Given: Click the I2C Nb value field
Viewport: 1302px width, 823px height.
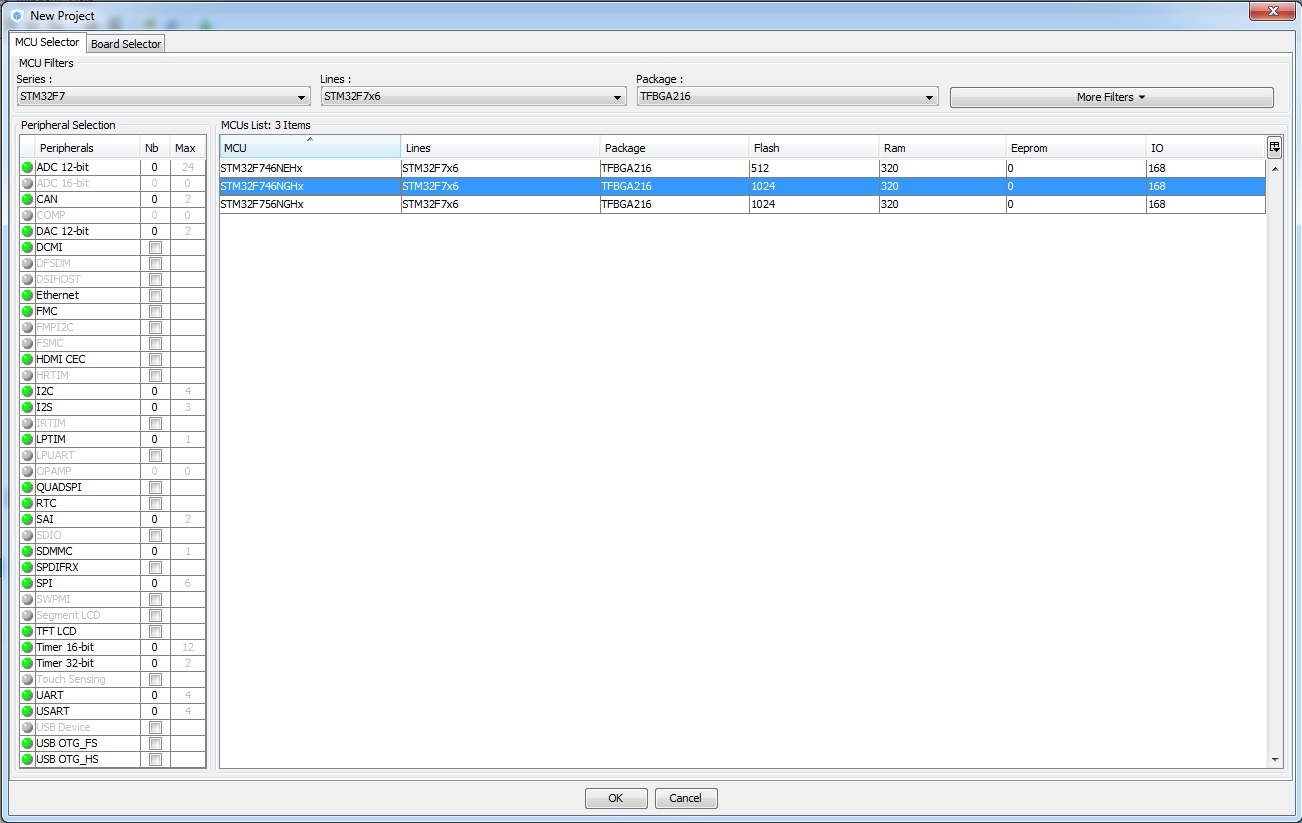Looking at the screenshot, I should pyautogui.click(x=155, y=391).
